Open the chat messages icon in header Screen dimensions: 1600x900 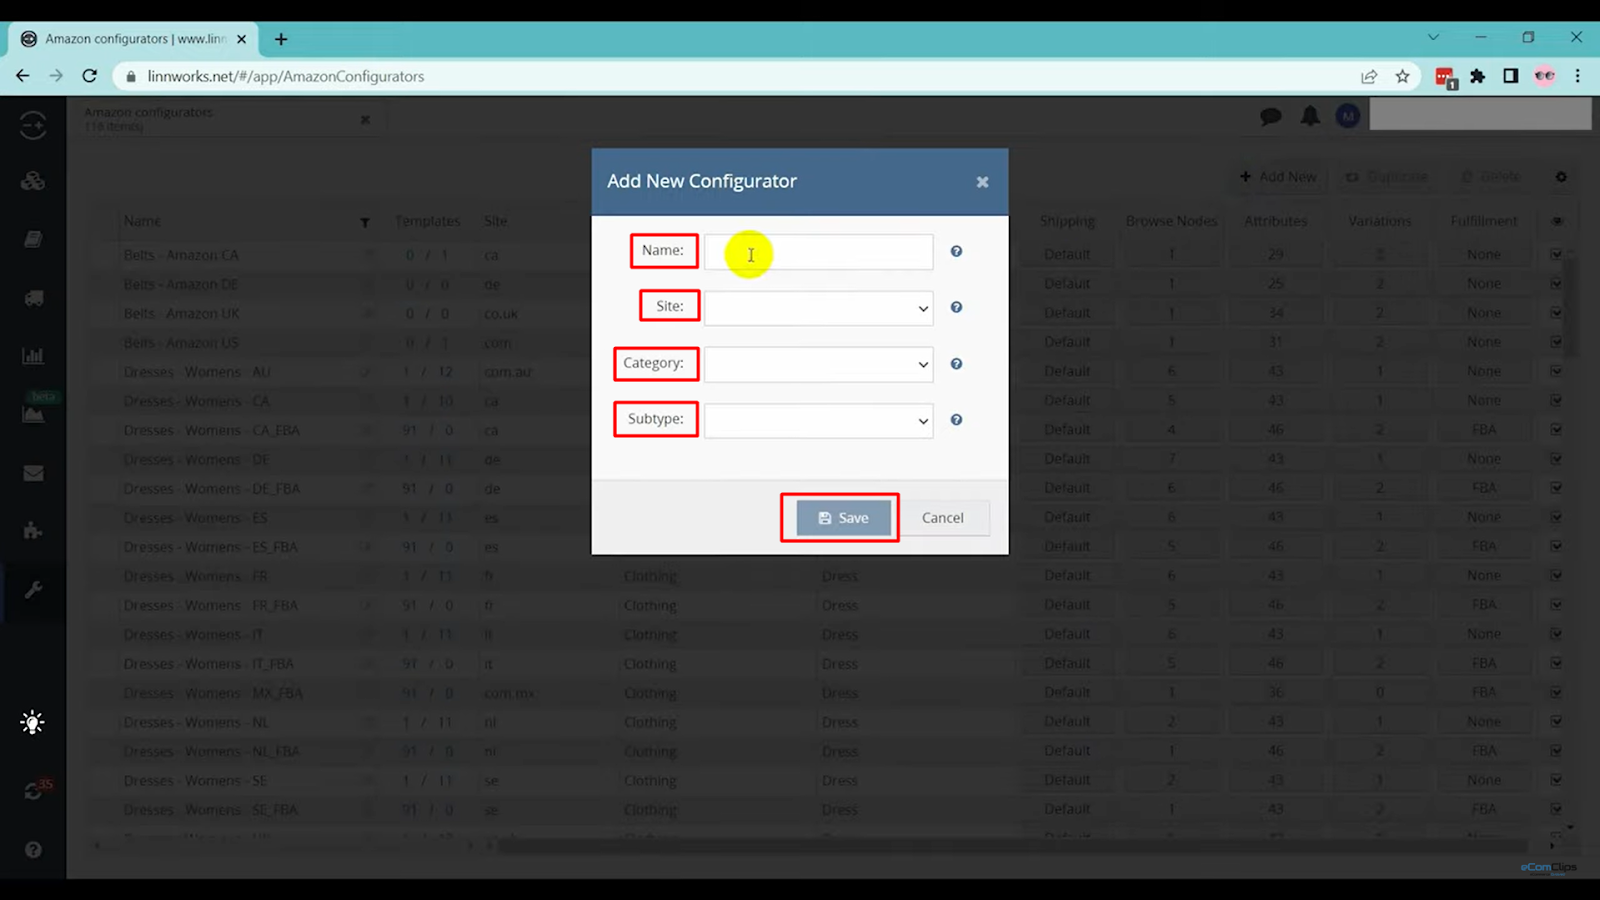[1271, 117]
